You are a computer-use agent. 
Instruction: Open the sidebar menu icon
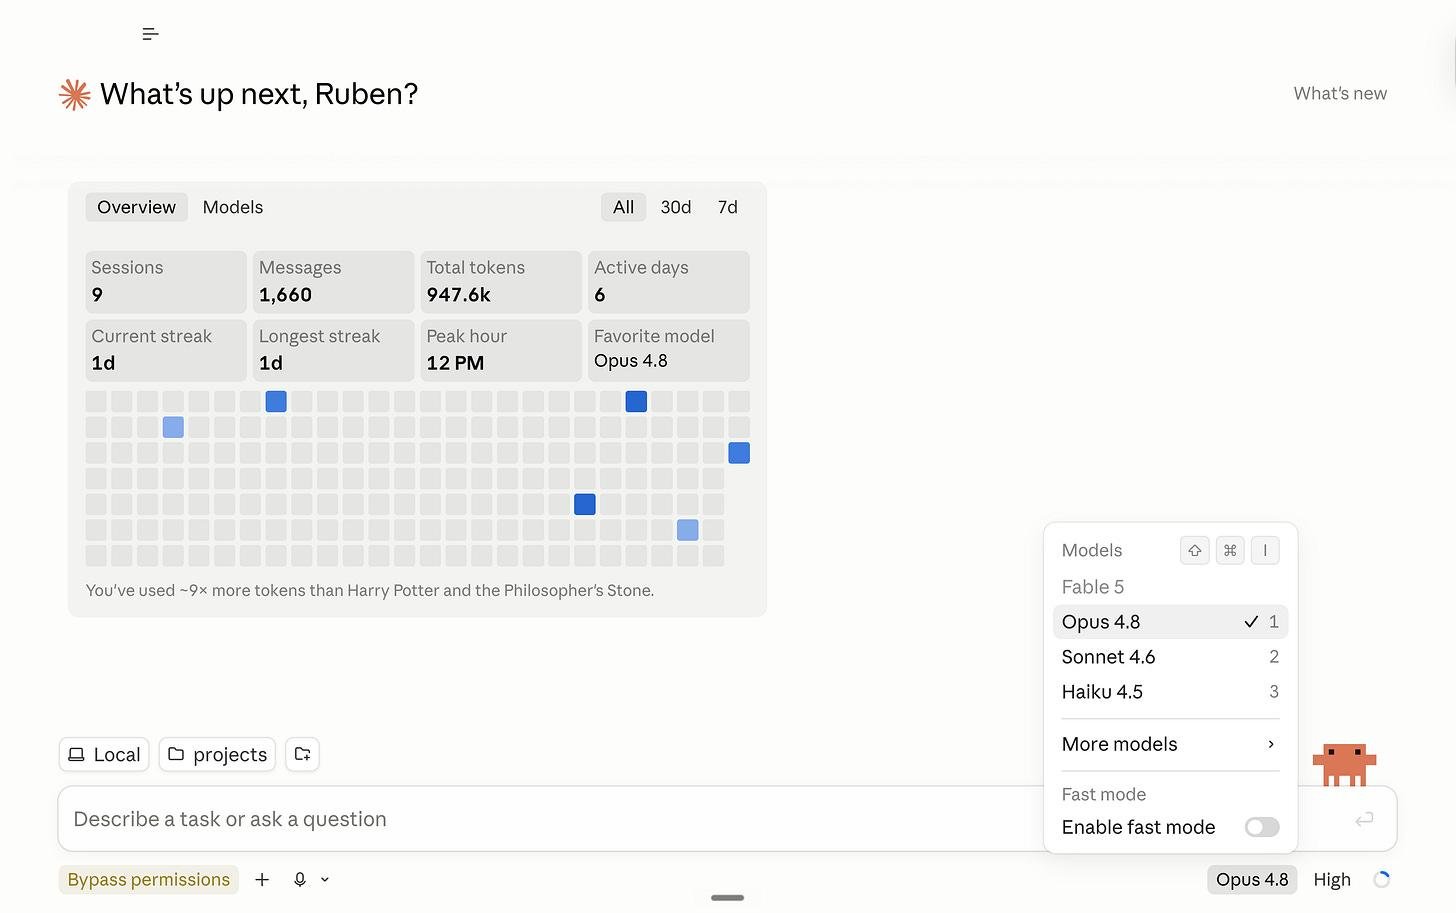tap(150, 34)
